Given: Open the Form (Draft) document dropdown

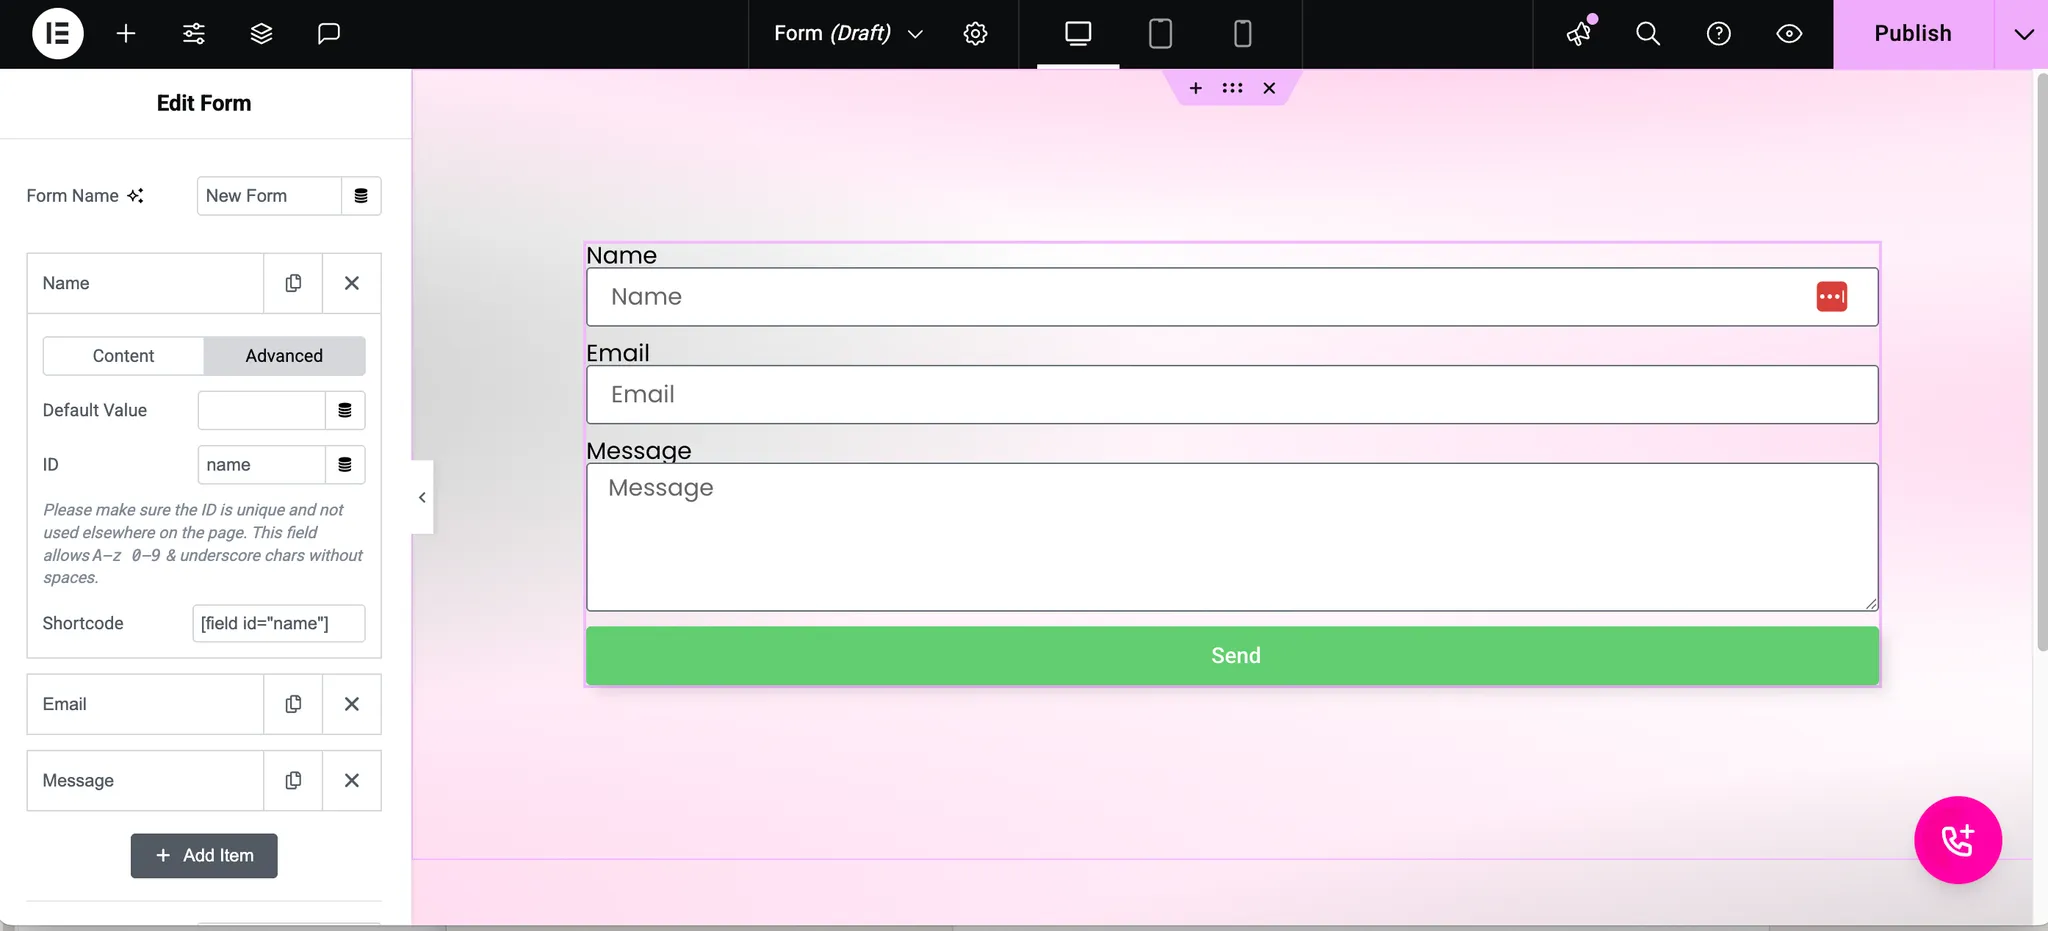Looking at the screenshot, I should click(848, 34).
